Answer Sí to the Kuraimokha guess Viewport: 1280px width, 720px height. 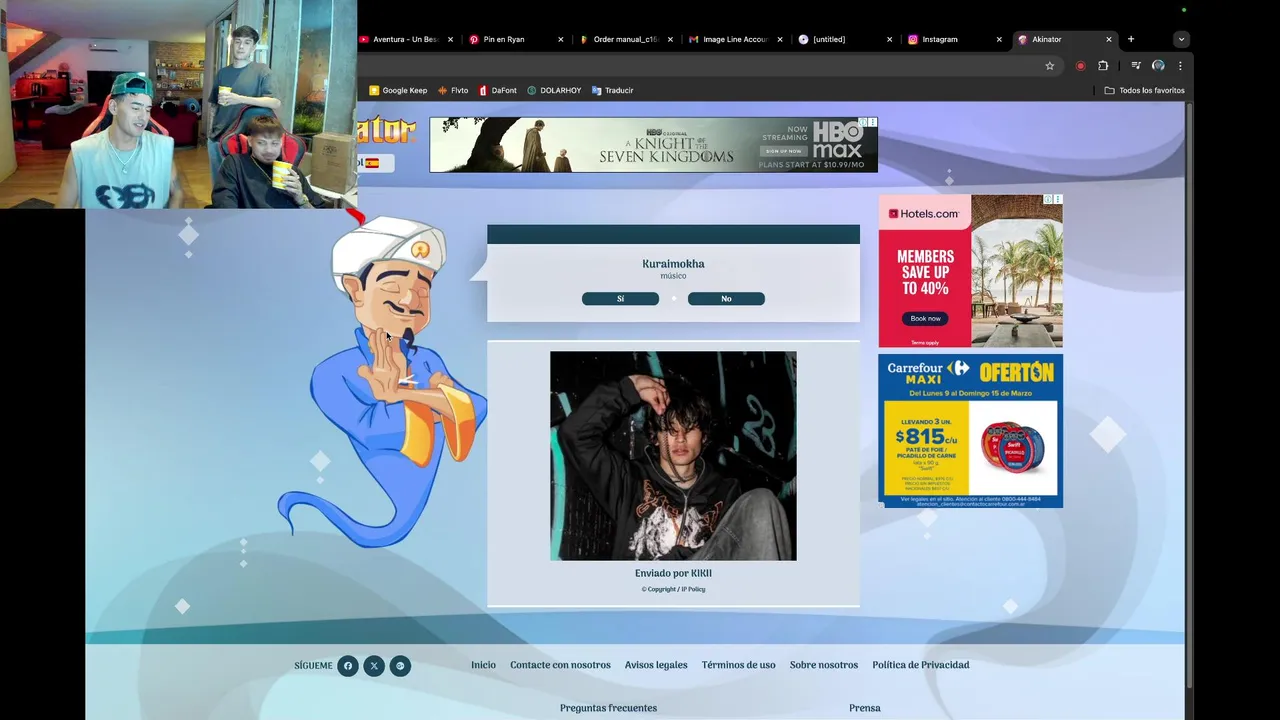(x=620, y=299)
